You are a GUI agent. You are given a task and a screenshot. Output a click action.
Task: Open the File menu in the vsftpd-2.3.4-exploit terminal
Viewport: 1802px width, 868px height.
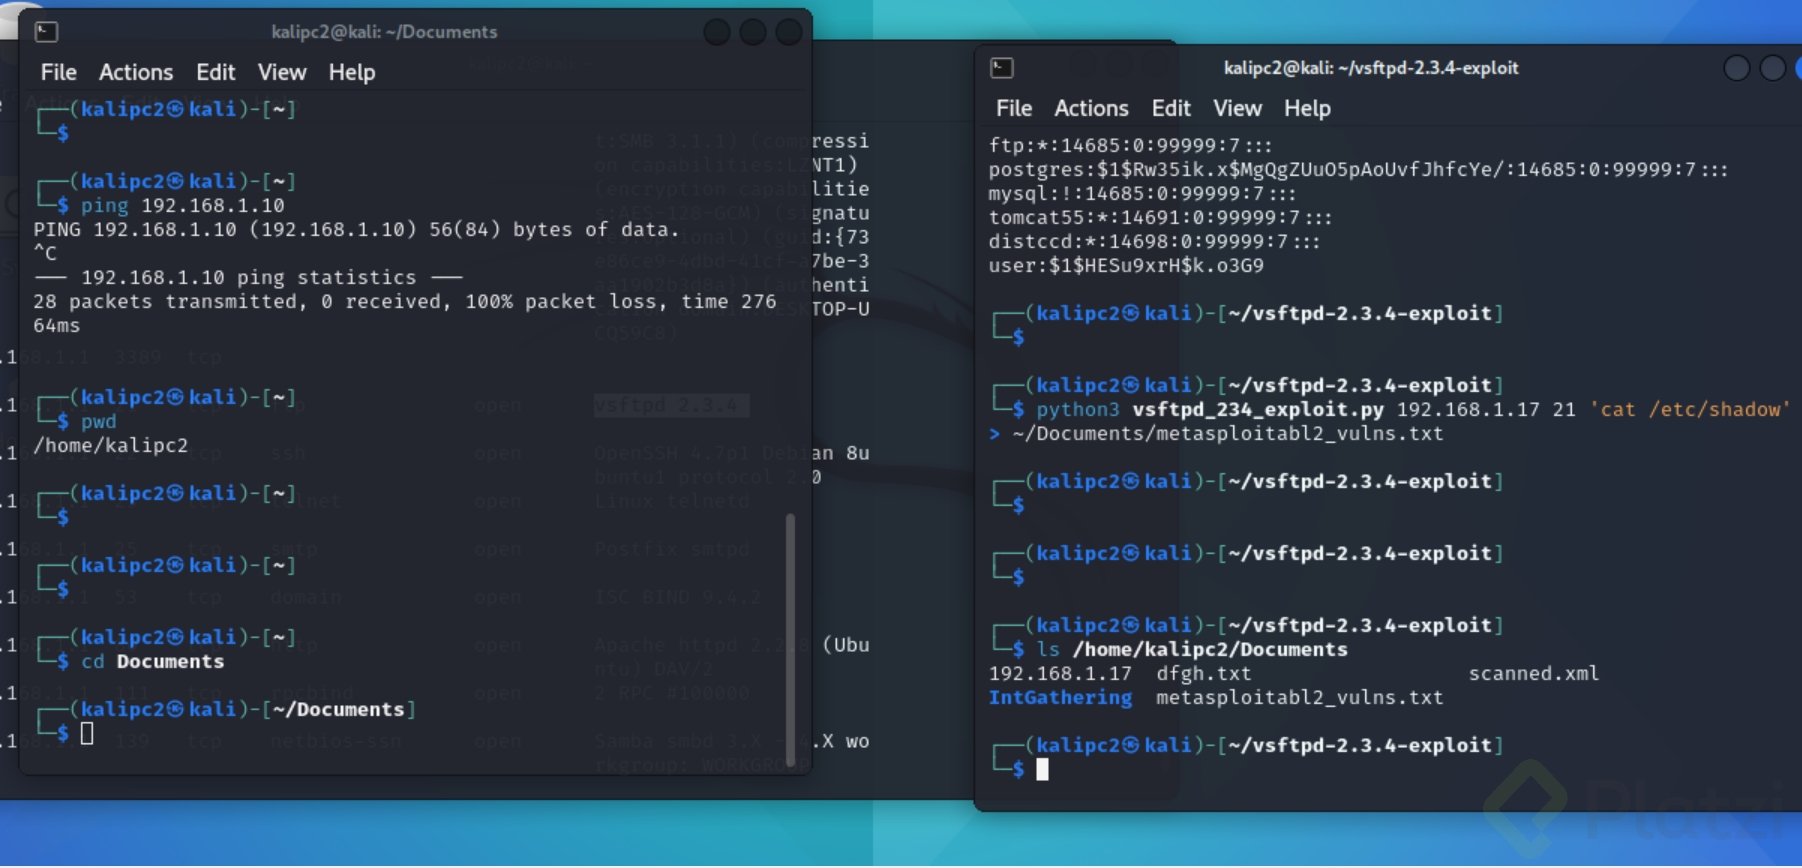pos(1014,108)
